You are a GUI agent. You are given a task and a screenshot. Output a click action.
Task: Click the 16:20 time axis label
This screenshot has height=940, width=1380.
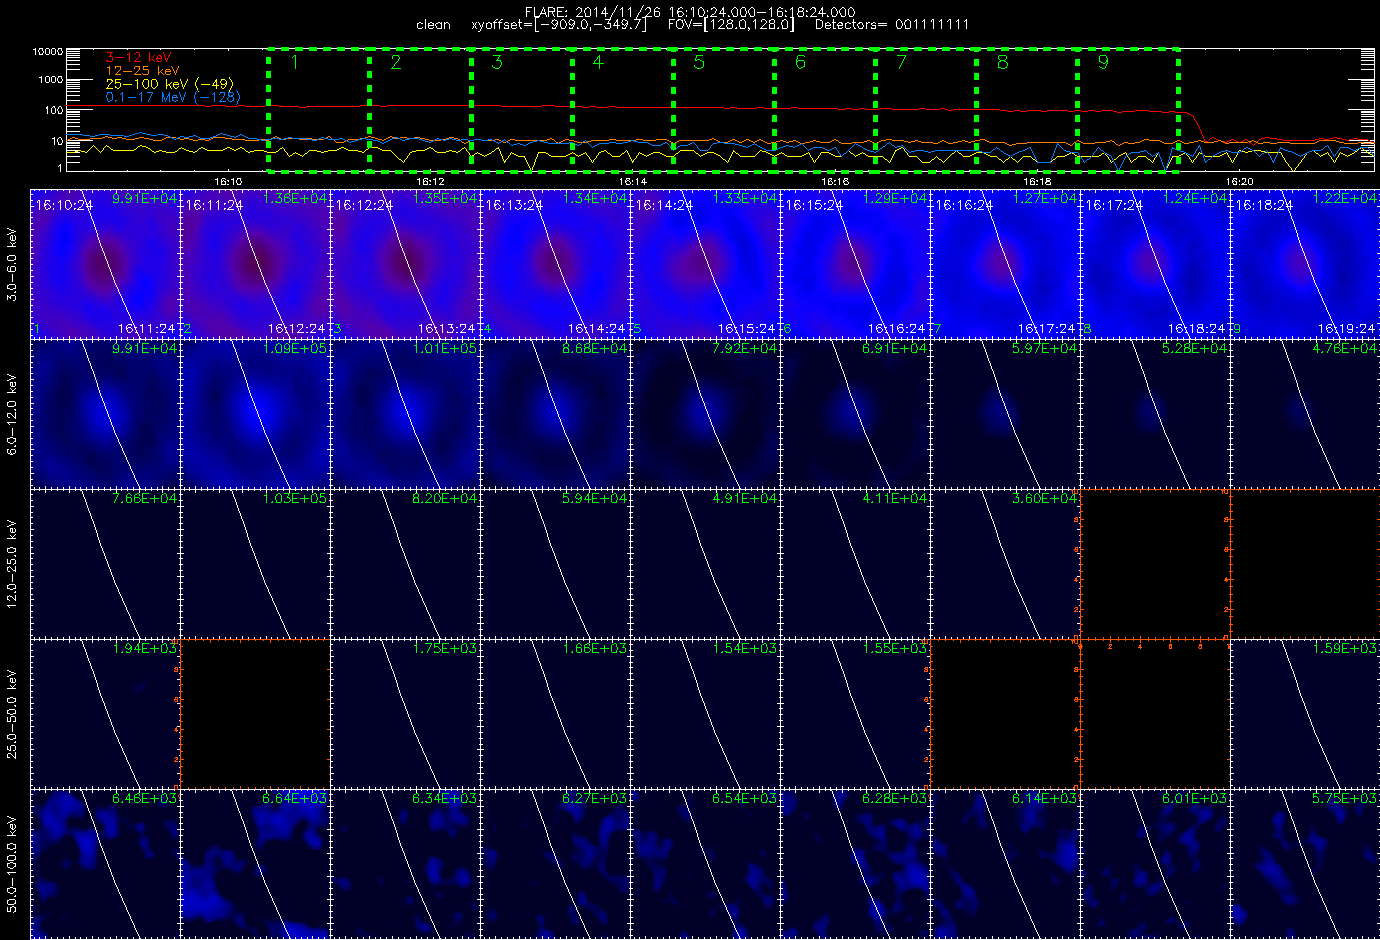pyautogui.click(x=1239, y=181)
